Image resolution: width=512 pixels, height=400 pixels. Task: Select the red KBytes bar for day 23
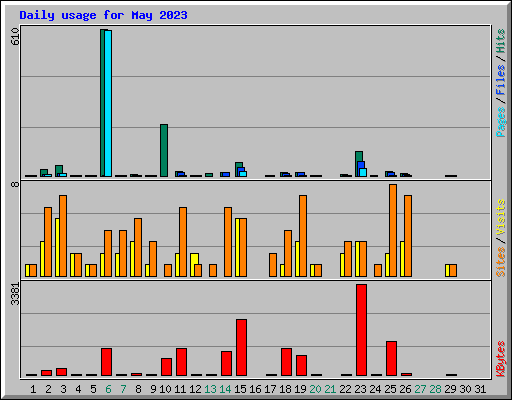click(361, 330)
